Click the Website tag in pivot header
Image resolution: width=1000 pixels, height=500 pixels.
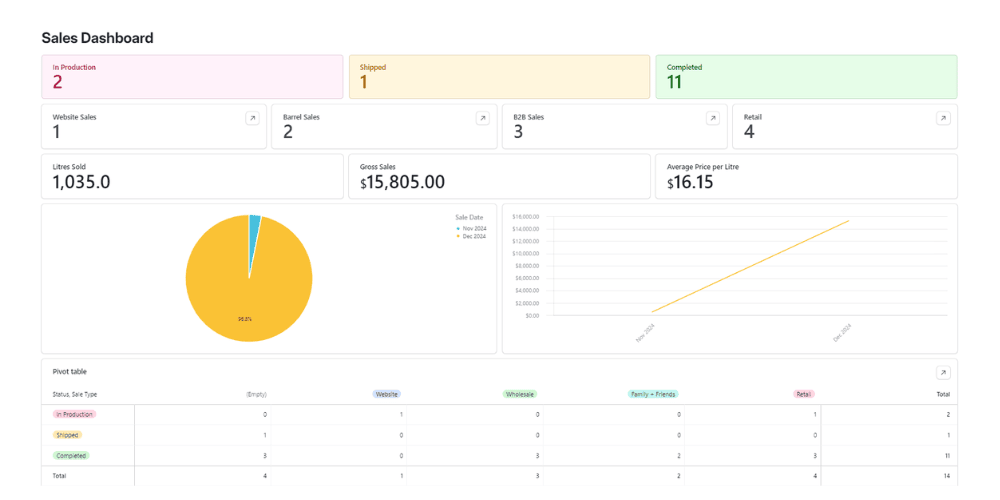pyautogui.click(x=386, y=394)
